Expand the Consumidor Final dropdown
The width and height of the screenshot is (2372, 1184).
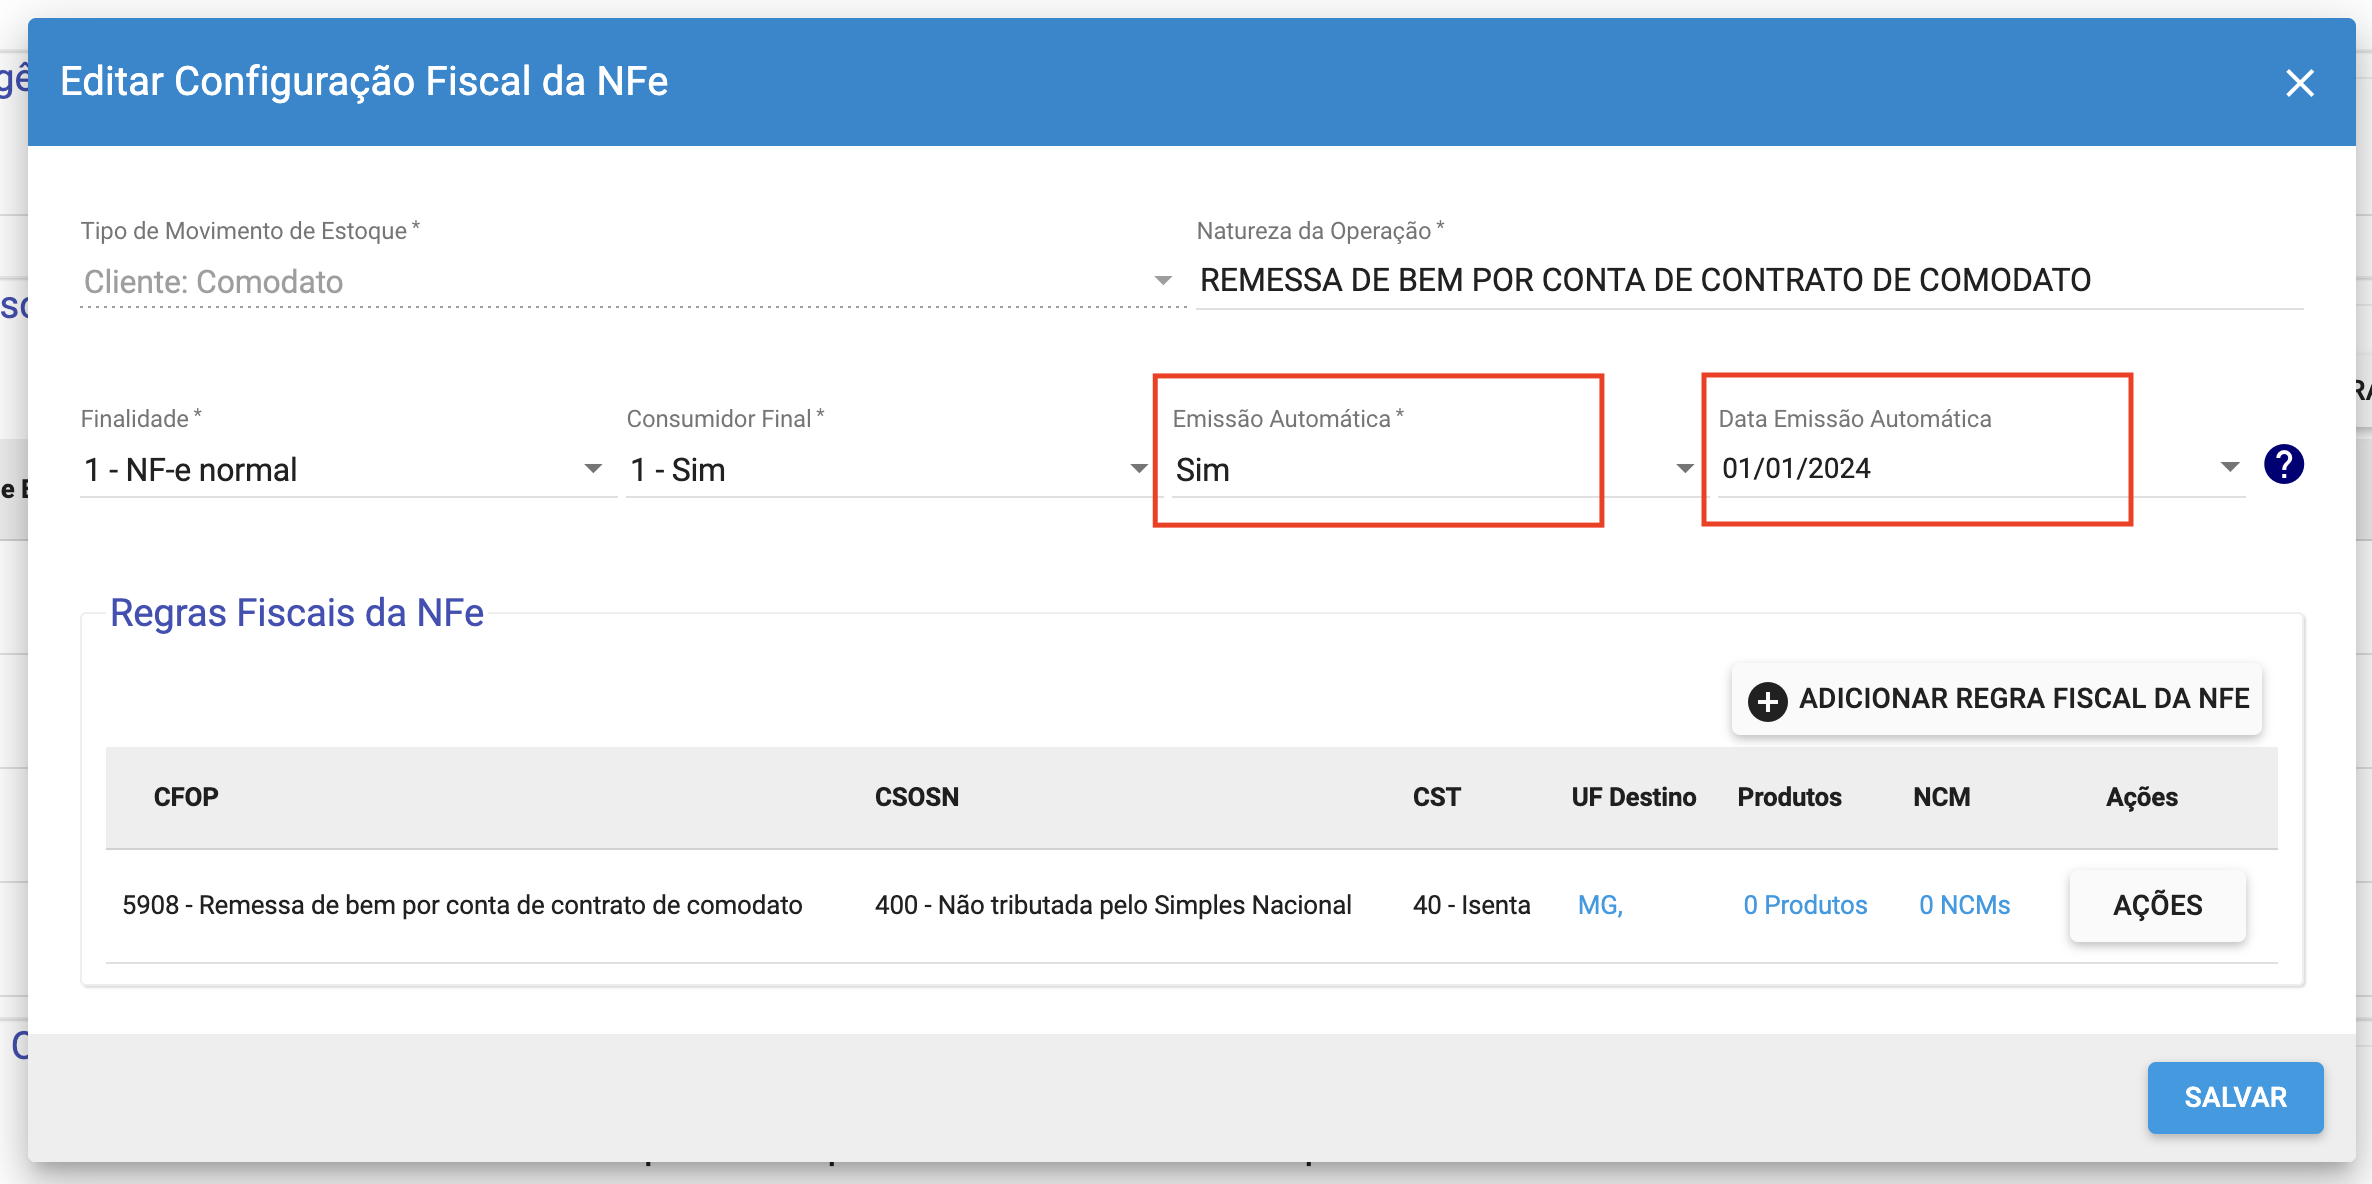point(888,469)
